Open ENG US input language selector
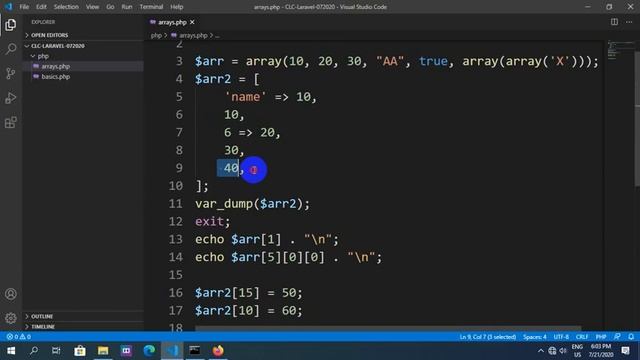Image resolution: width=640 pixels, height=360 pixels. [577, 351]
